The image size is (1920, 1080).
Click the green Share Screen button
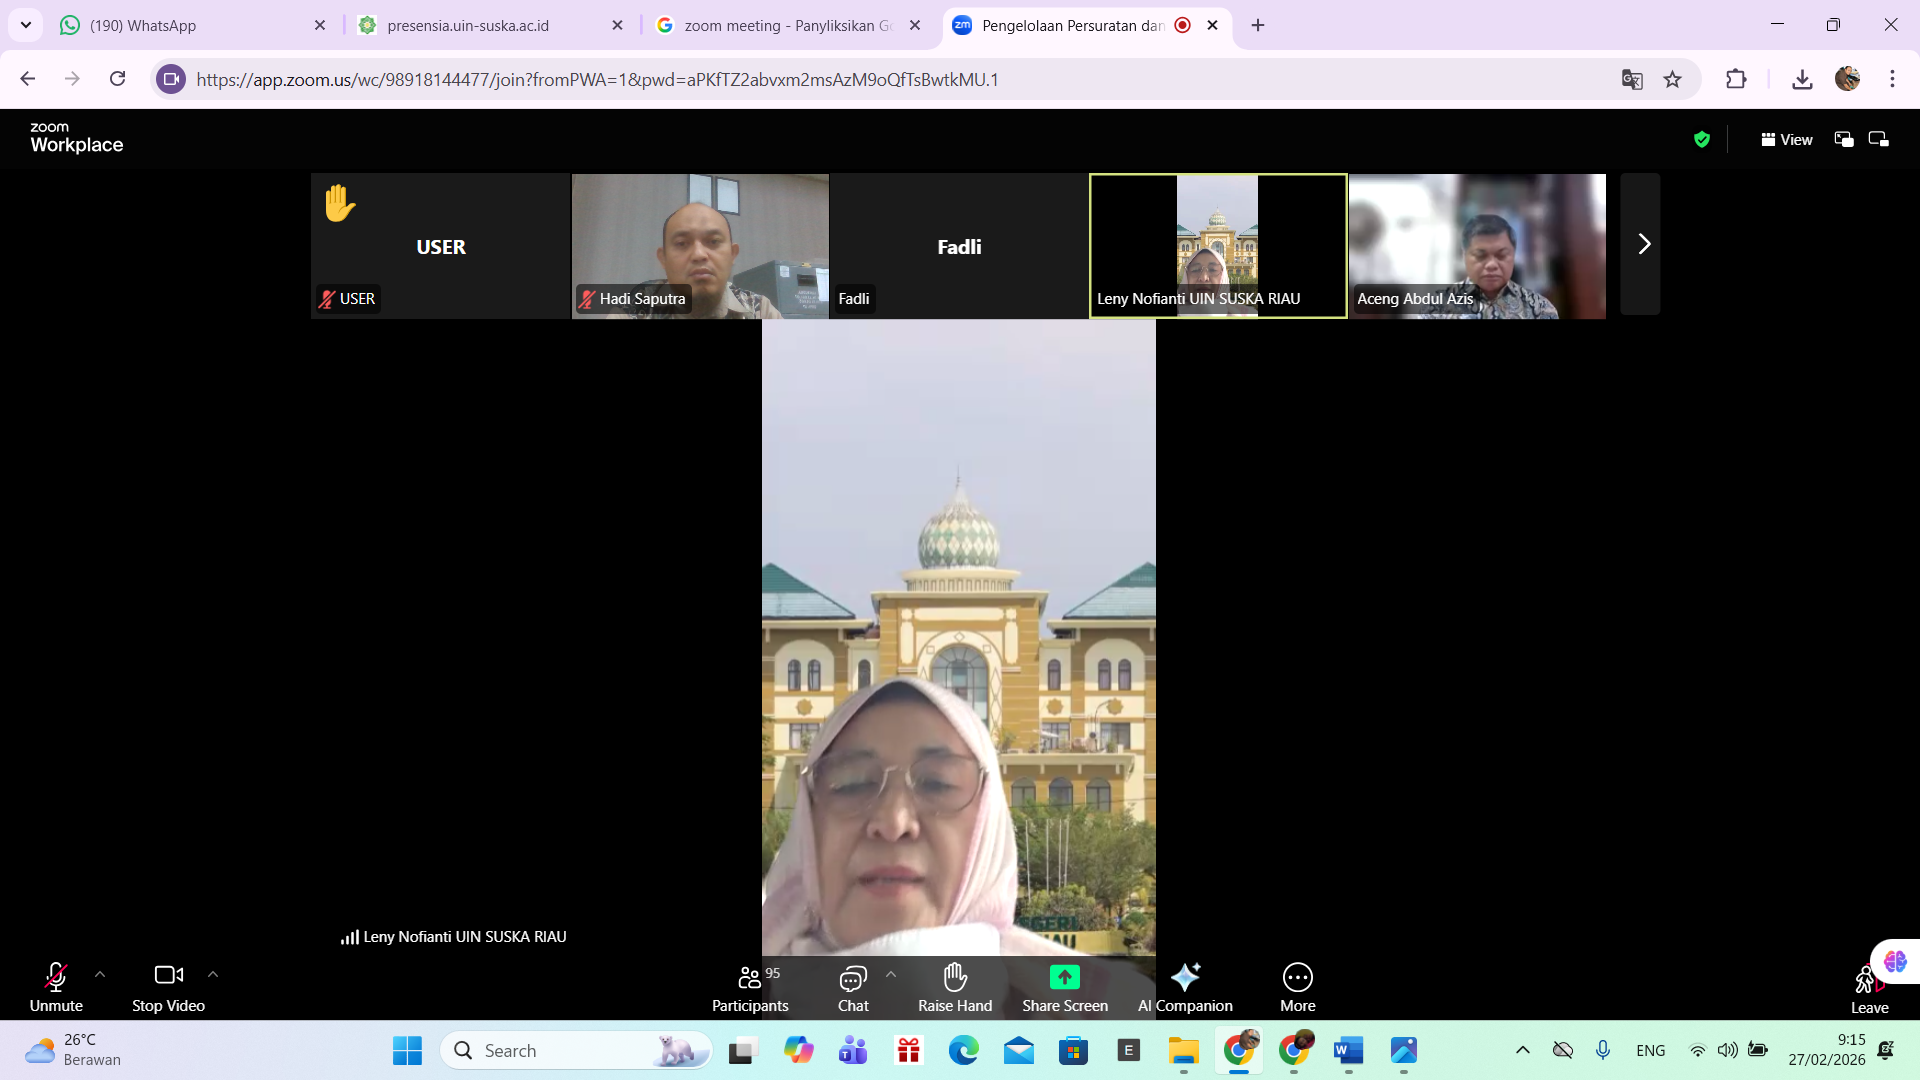pos(1064,977)
